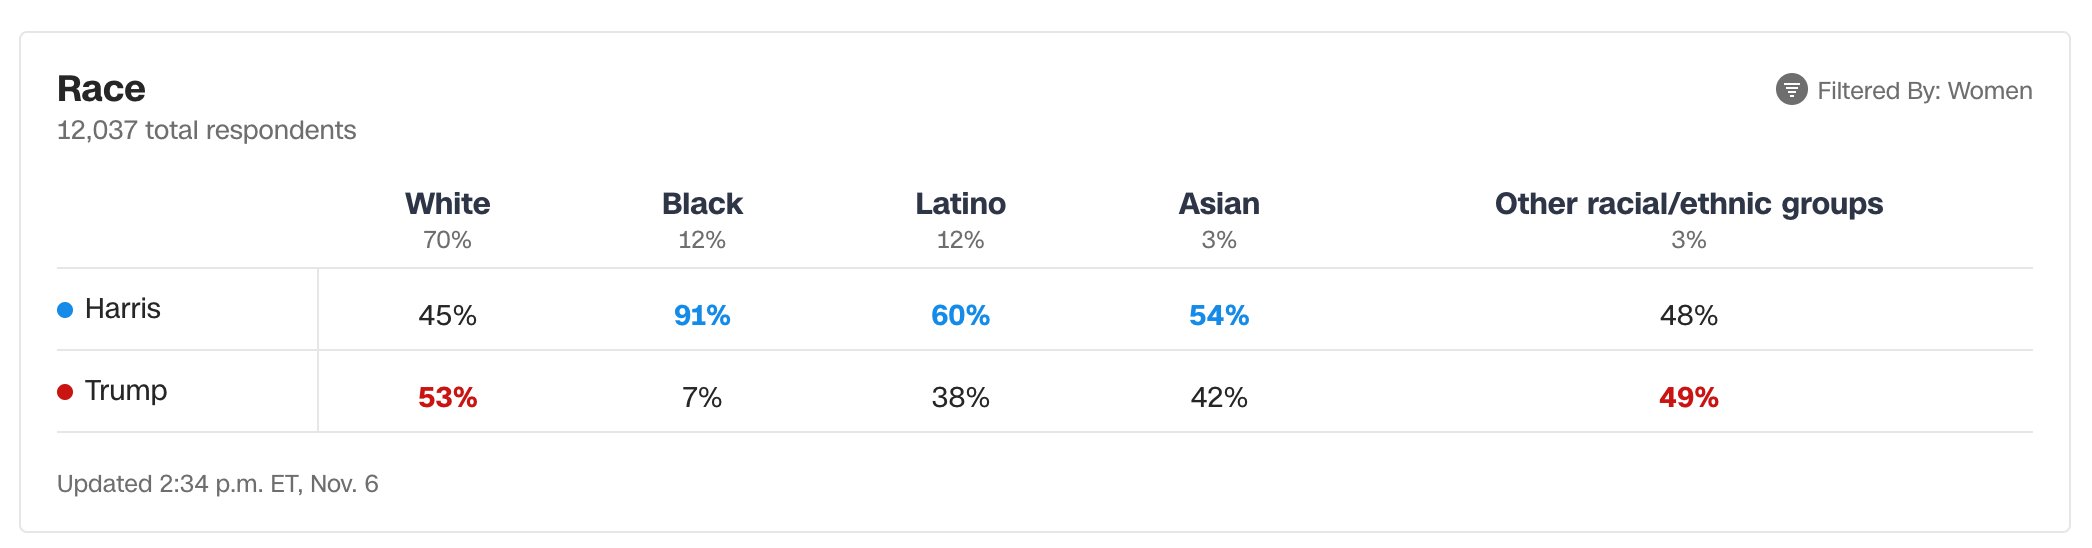Open the Filtered By: Women filter

1923,91
